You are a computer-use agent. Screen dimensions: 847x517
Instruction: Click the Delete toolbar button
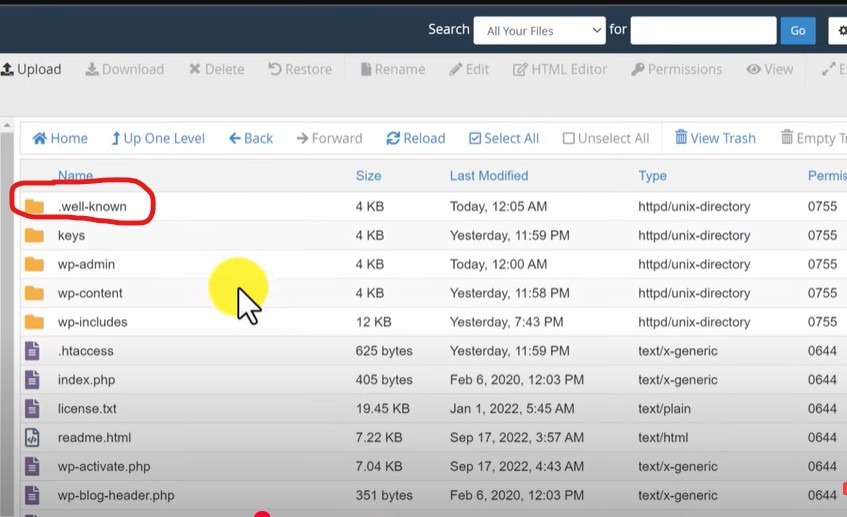click(x=217, y=69)
